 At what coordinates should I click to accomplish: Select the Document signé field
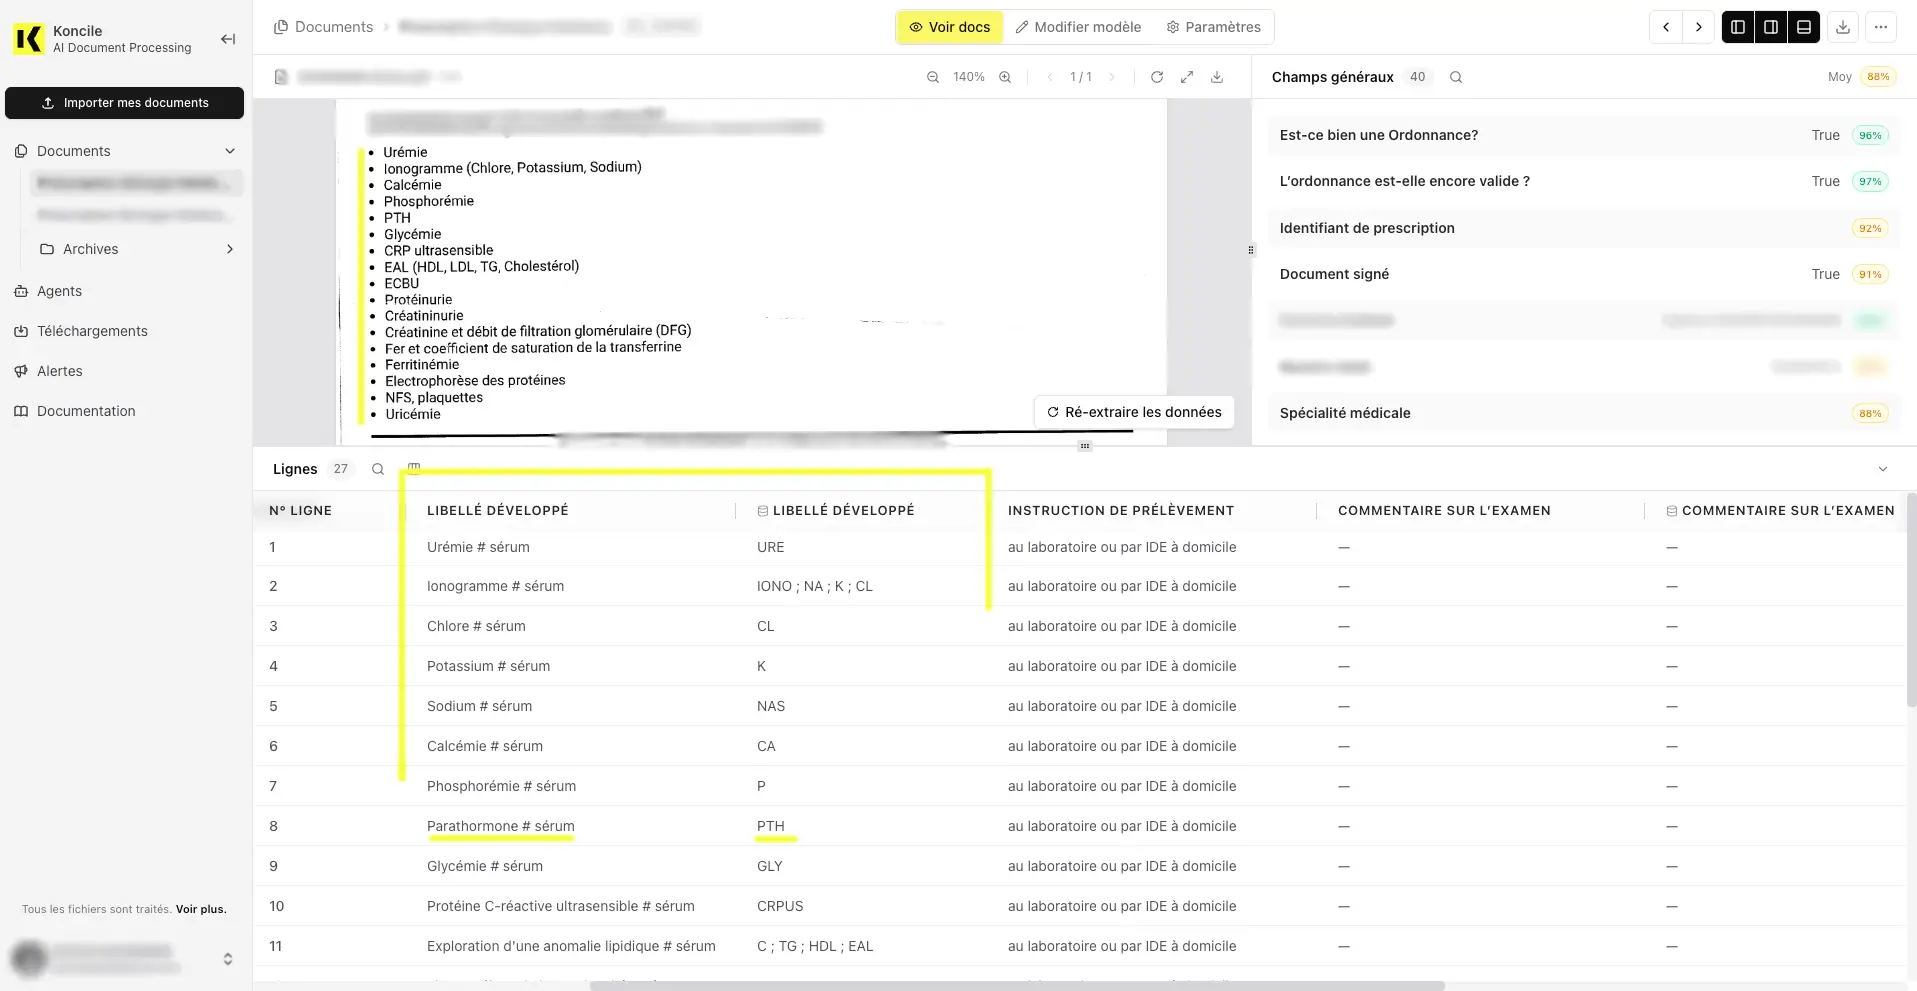tap(1584, 274)
